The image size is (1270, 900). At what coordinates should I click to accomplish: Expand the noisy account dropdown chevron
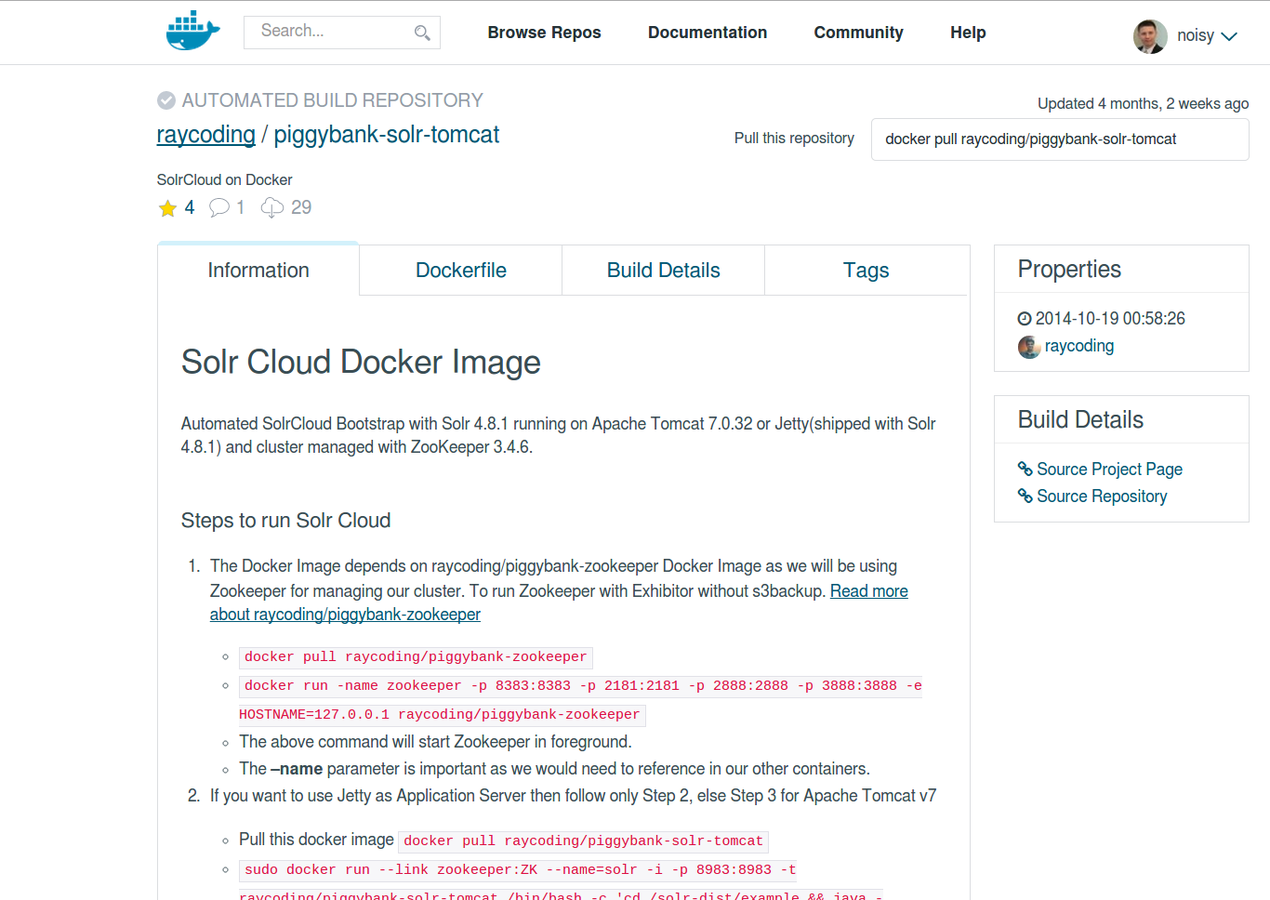click(1230, 37)
